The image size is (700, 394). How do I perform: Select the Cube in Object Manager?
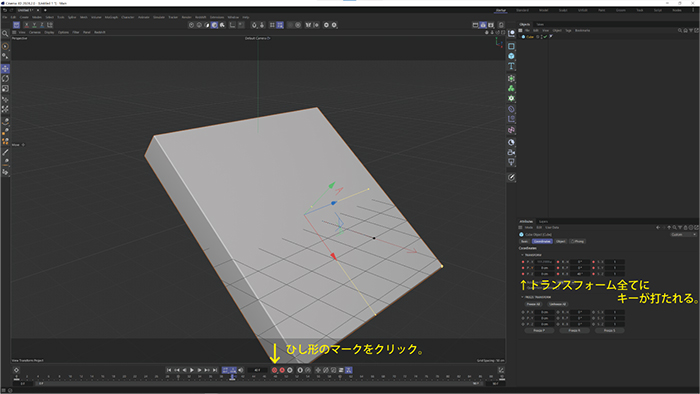pyautogui.click(x=529, y=37)
